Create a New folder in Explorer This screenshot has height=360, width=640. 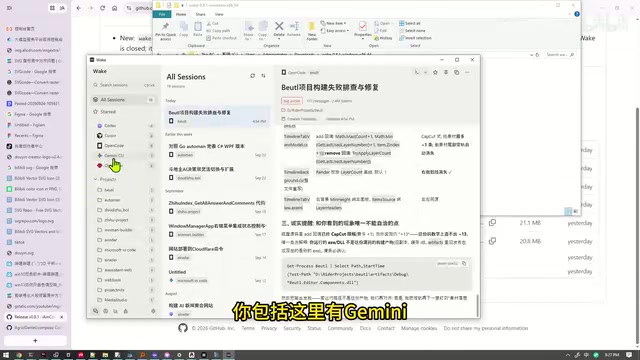pos(311,31)
